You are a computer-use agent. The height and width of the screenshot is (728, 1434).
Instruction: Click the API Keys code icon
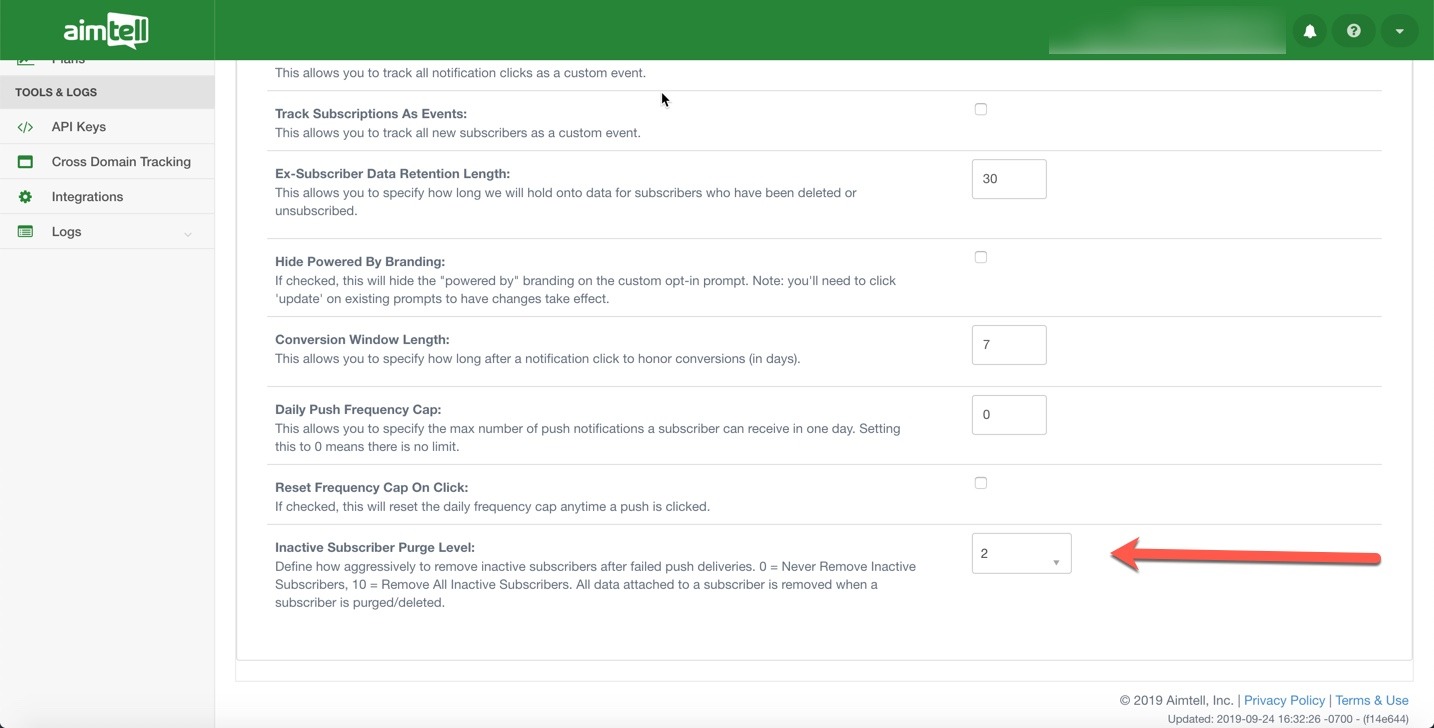26,127
